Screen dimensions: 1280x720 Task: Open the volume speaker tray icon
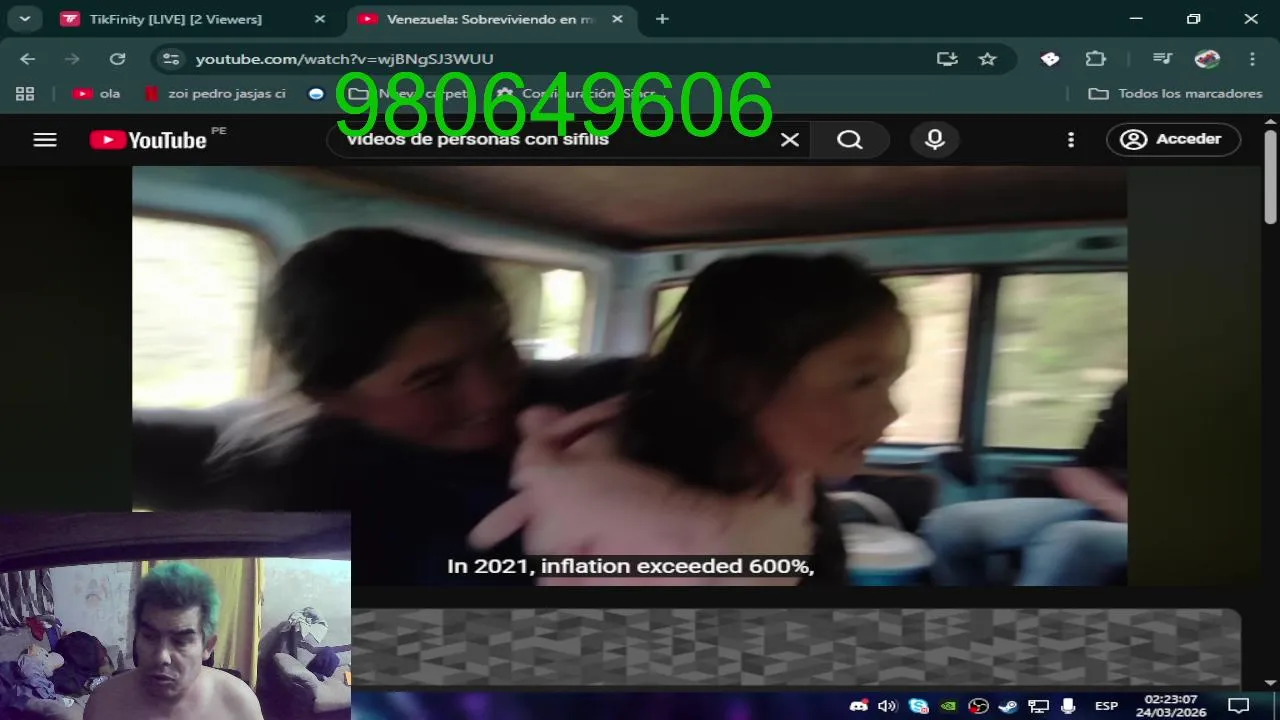887,706
